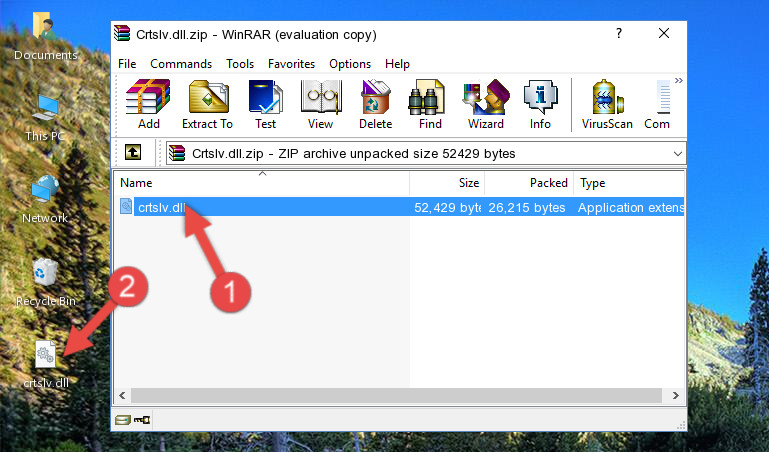Open the Tools menu

[x=240, y=64]
